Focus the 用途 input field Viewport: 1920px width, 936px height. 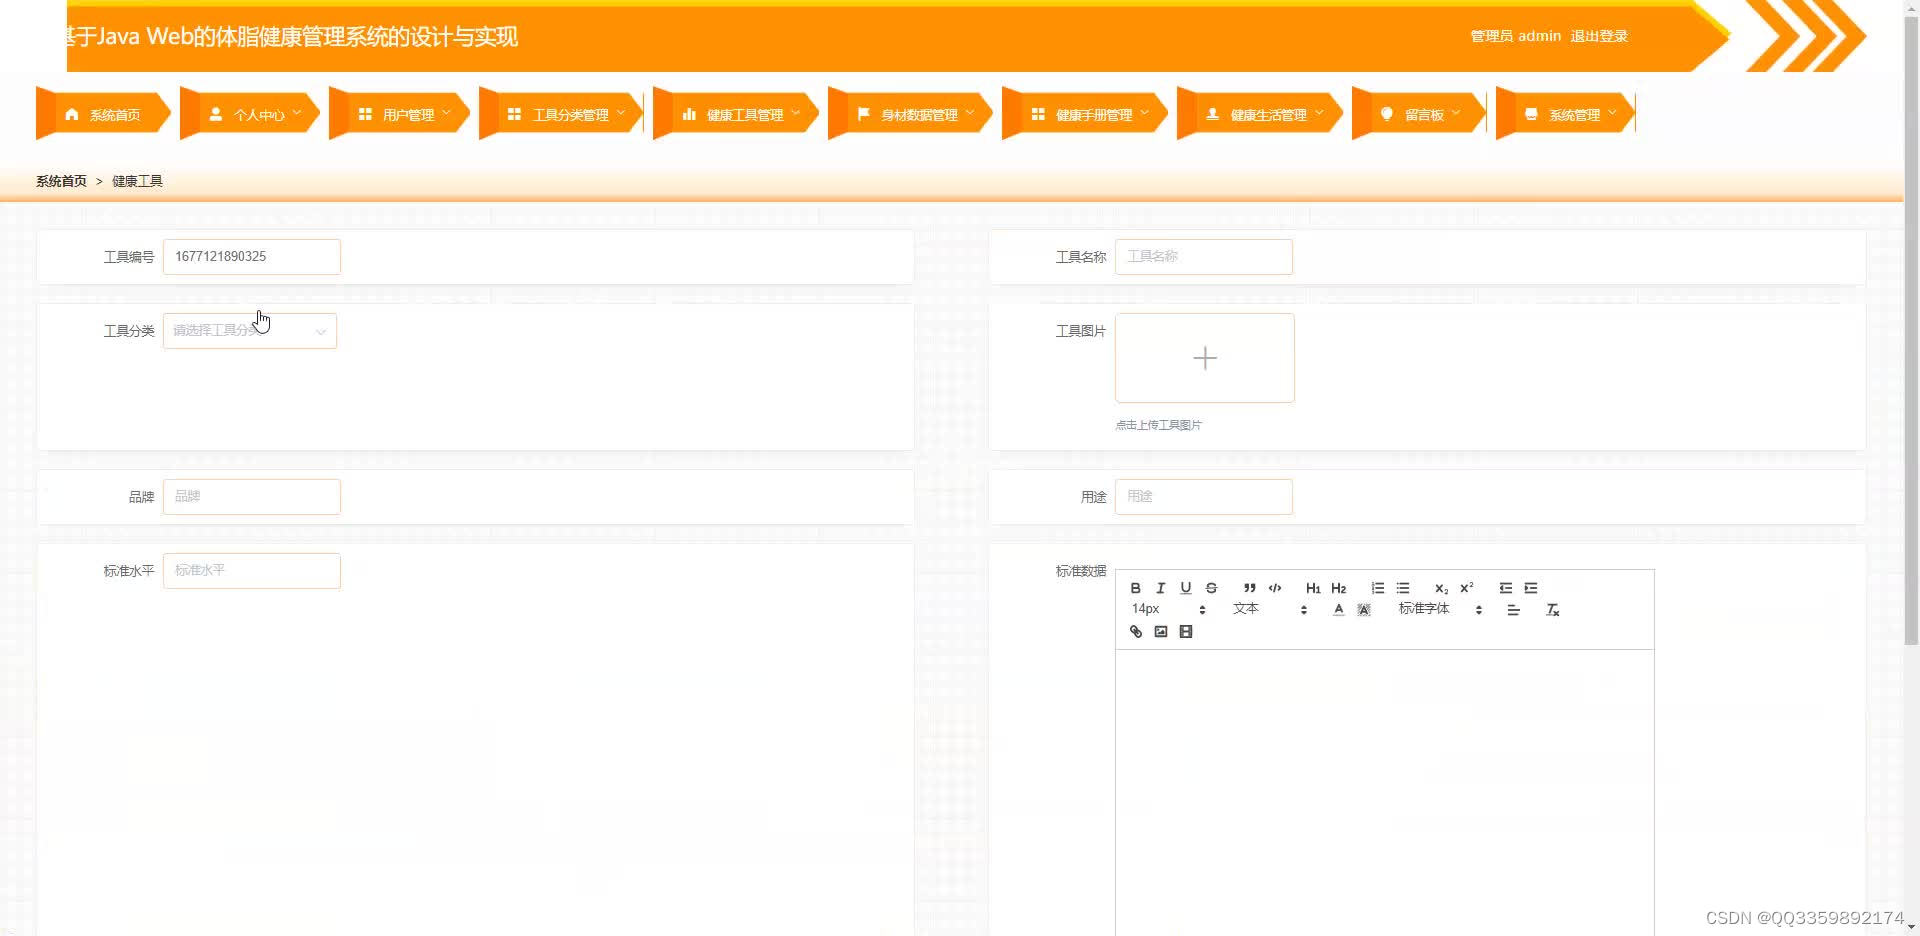pos(1204,497)
